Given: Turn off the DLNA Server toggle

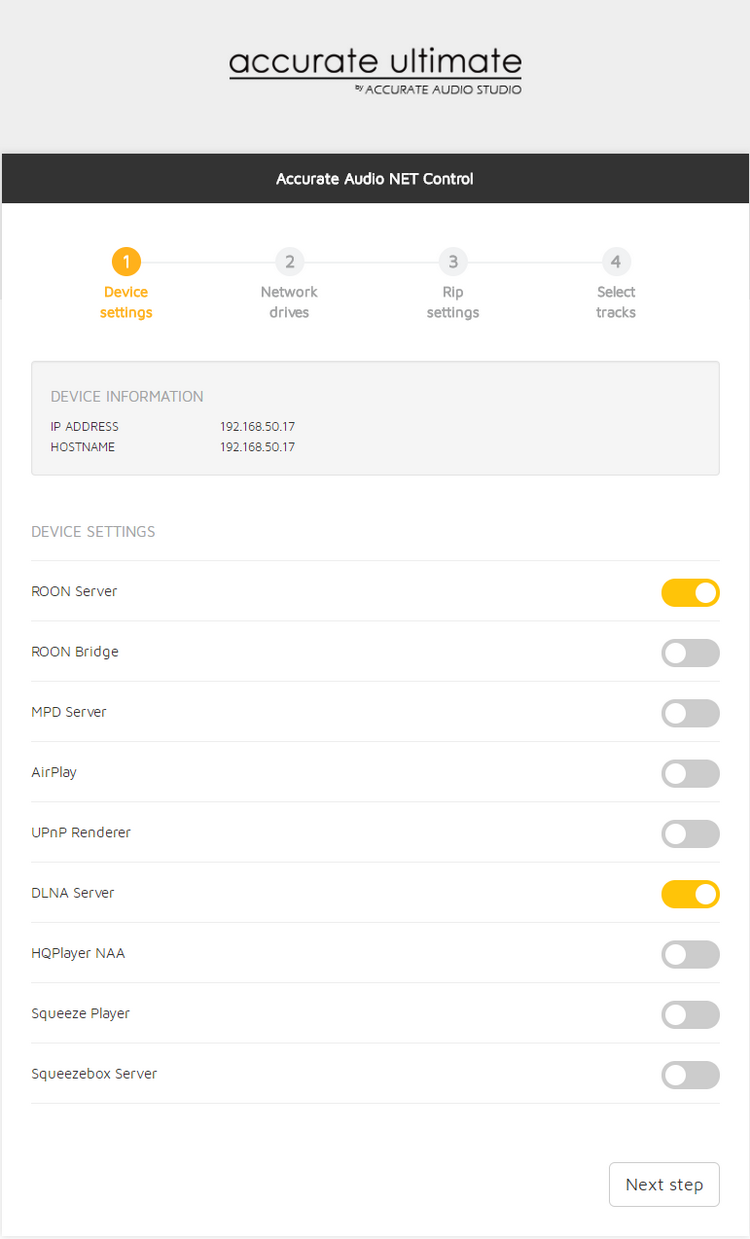Looking at the screenshot, I should pos(690,894).
